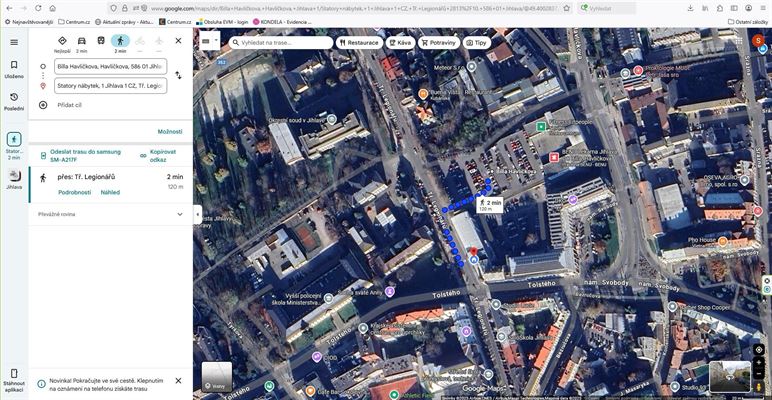772x400 pixels.
Task: Collapse the side panel with arrow
Action: click(197, 213)
